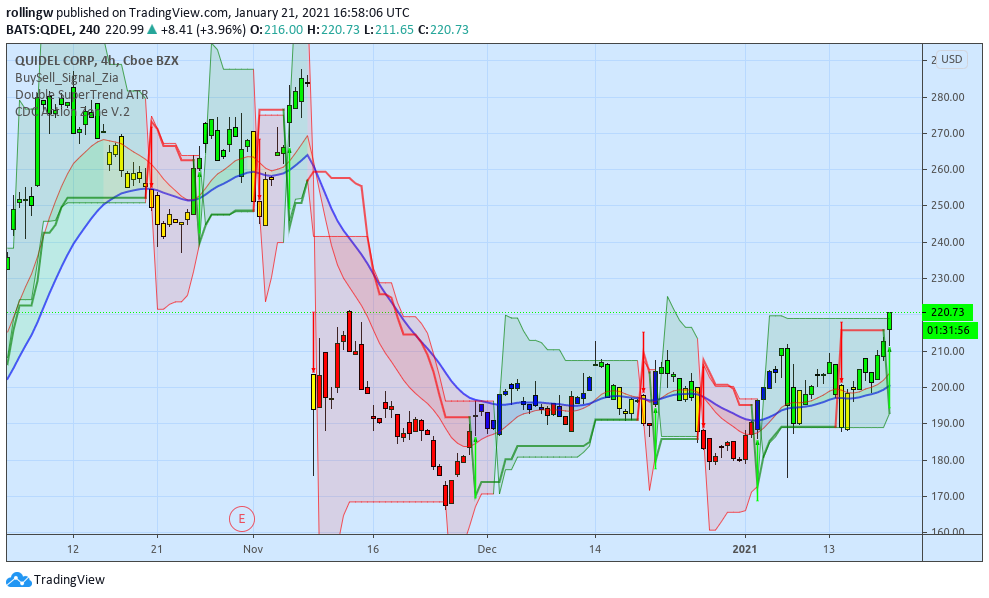
Task: Click the 170.00 price axis label
Action: [x=947, y=496]
